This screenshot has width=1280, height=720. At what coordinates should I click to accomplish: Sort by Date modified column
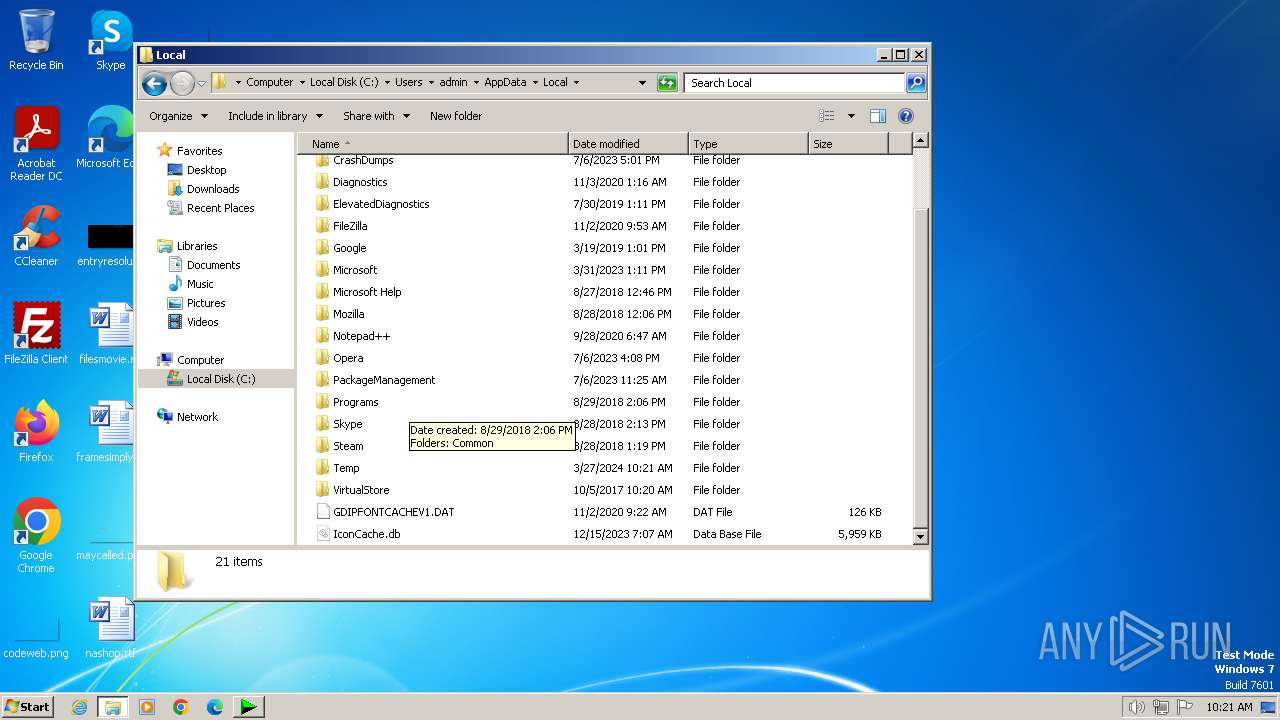click(628, 144)
